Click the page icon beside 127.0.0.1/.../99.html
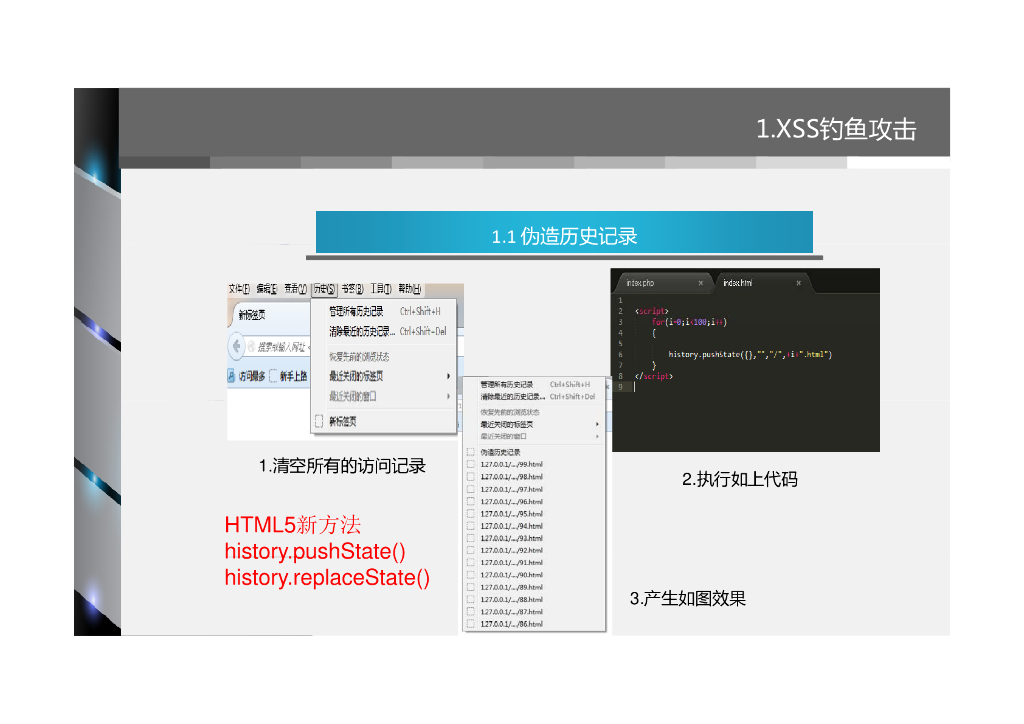Screen dimensions: 1024x724 pyautogui.click(x=470, y=465)
